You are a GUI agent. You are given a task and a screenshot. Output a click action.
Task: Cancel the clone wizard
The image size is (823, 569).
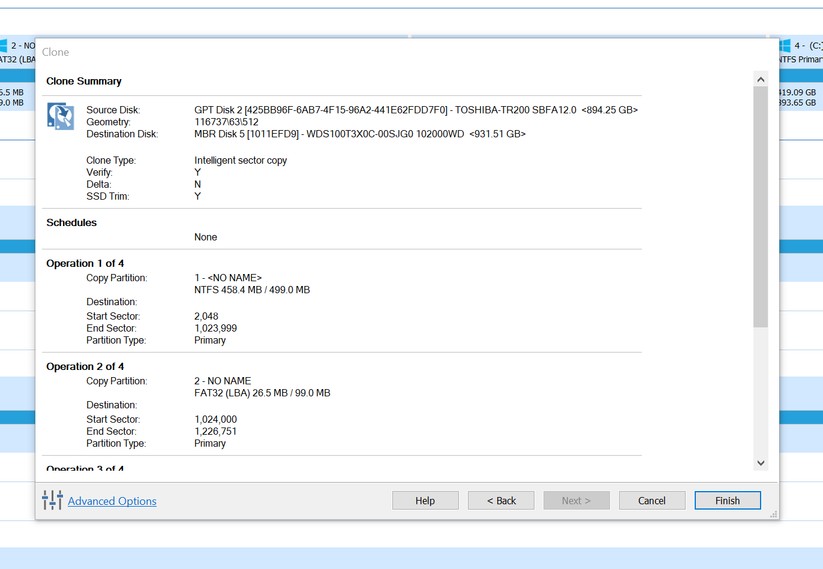(651, 500)
